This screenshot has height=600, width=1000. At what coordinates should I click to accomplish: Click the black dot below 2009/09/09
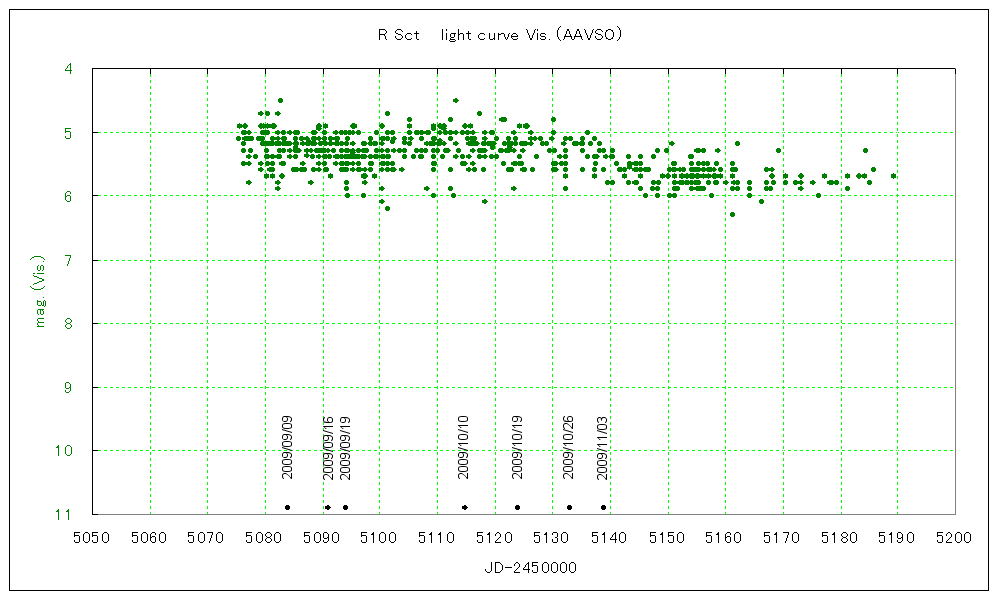pyautogui.click(x=287, y=507)
